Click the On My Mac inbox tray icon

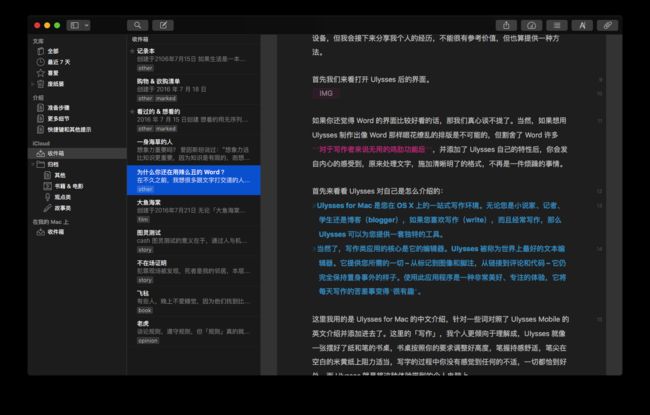coord(41,232)
